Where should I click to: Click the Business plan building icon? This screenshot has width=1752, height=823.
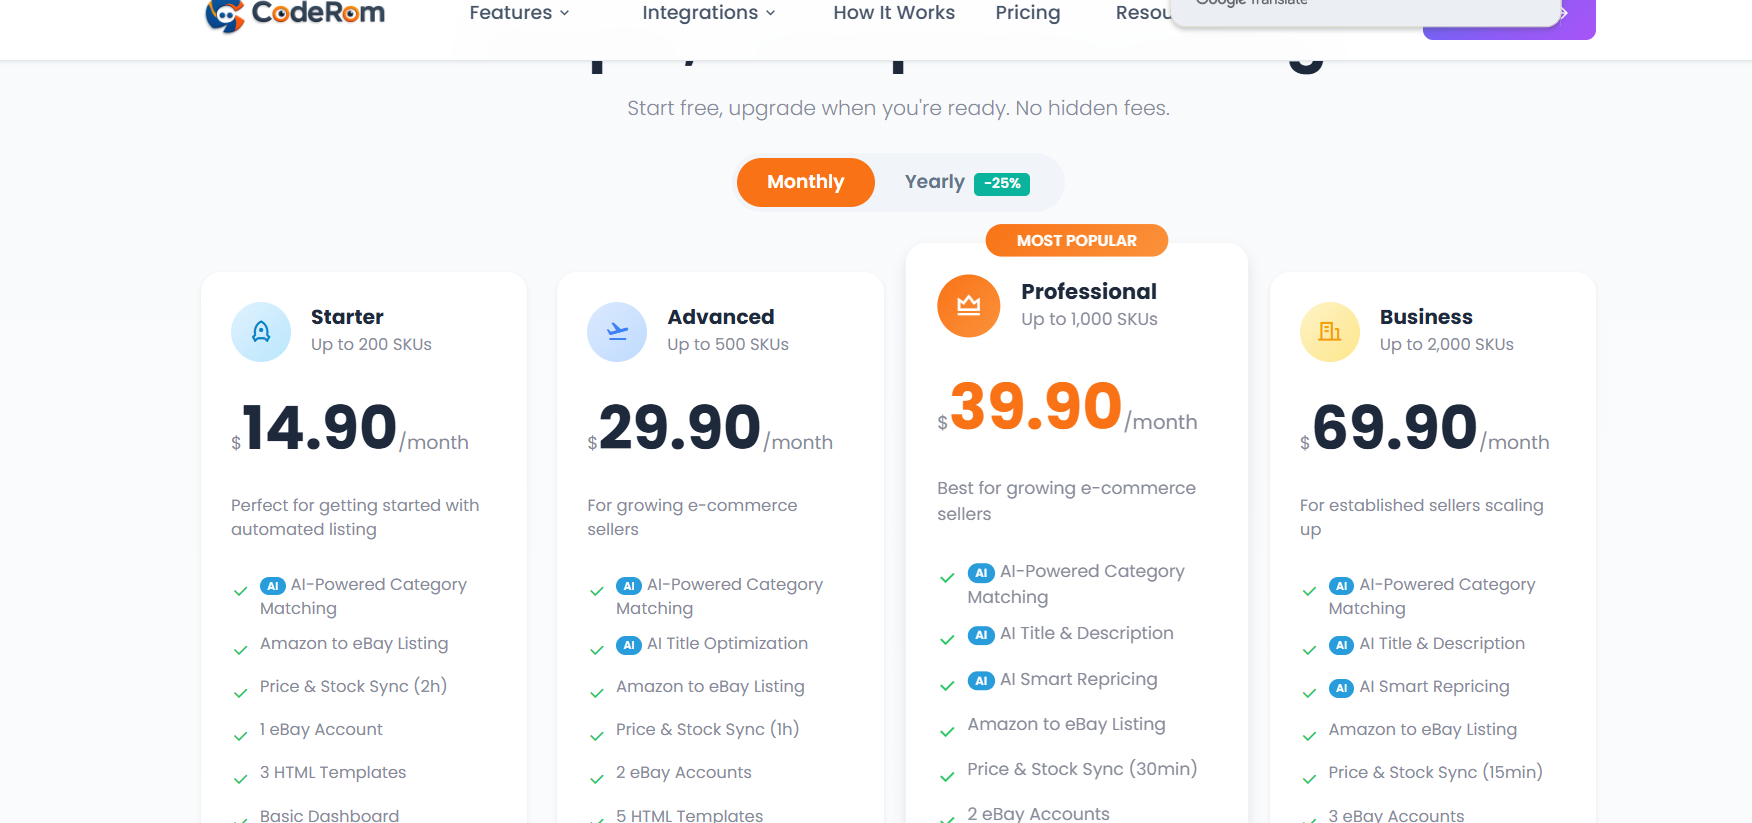click(x=1330, y=332)
